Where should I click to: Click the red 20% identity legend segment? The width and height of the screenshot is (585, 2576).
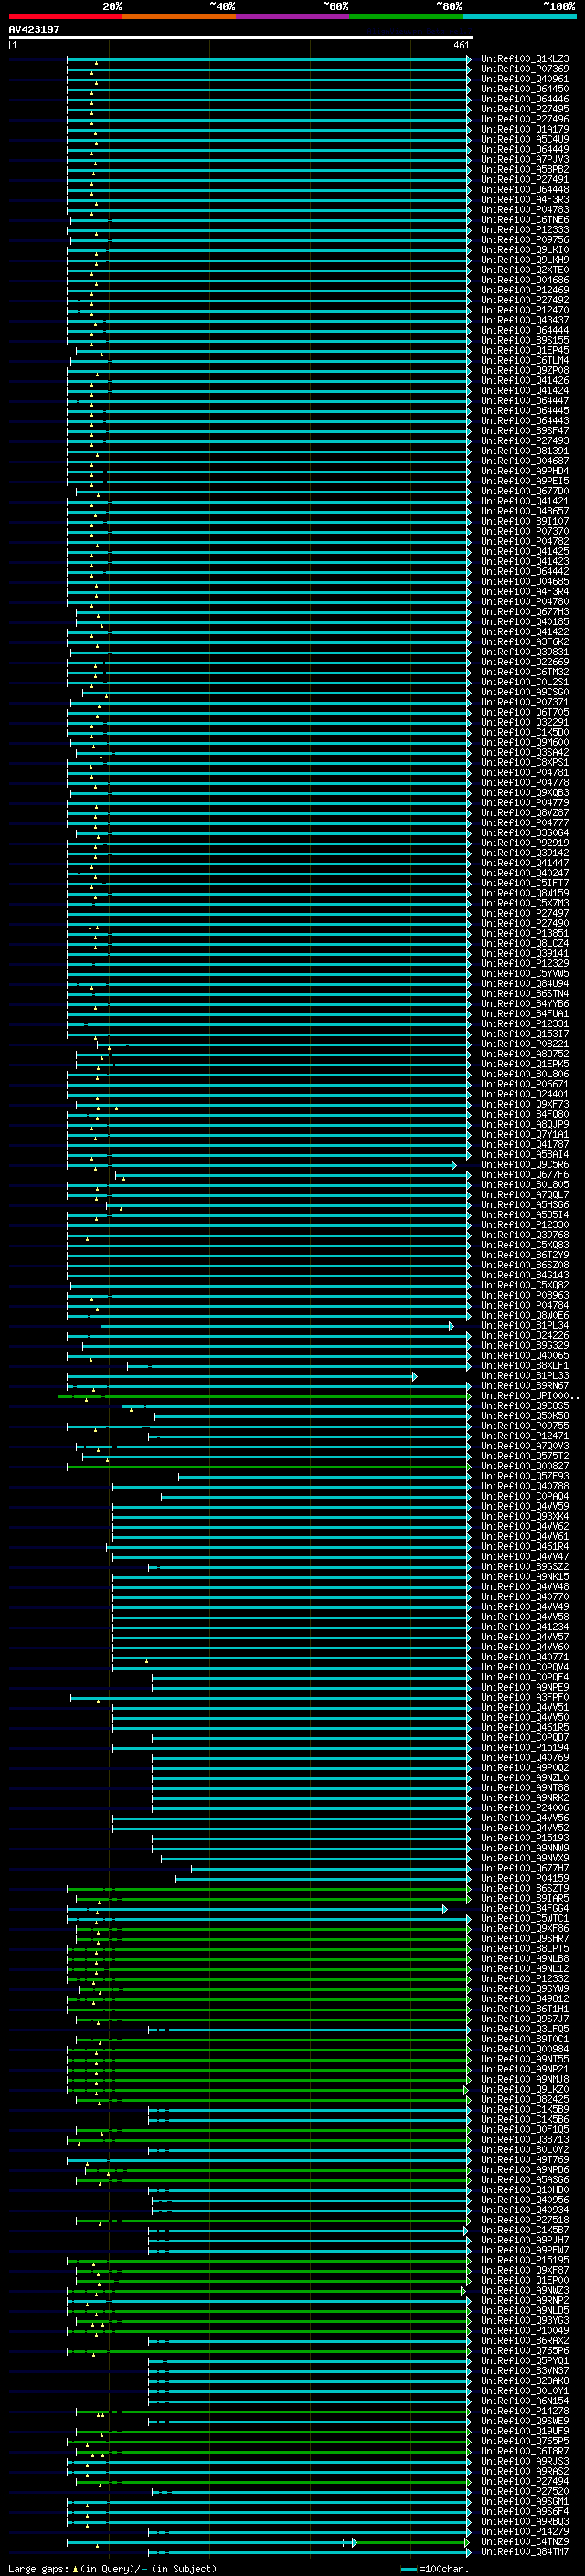click(x=65, y=16)
